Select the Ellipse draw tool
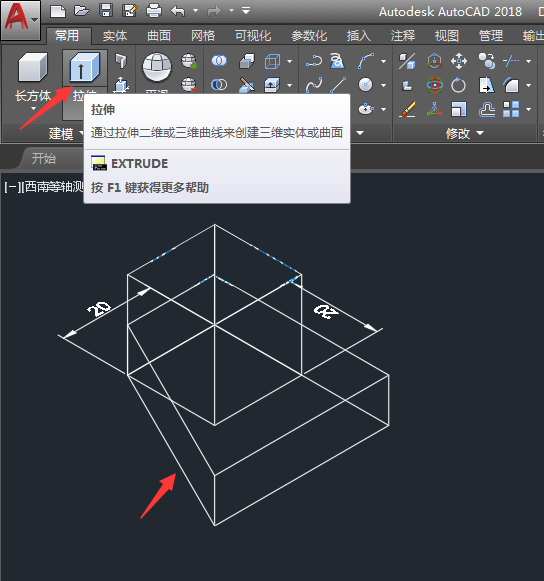The height and width of the screenshot is (581, 544). 366,109
